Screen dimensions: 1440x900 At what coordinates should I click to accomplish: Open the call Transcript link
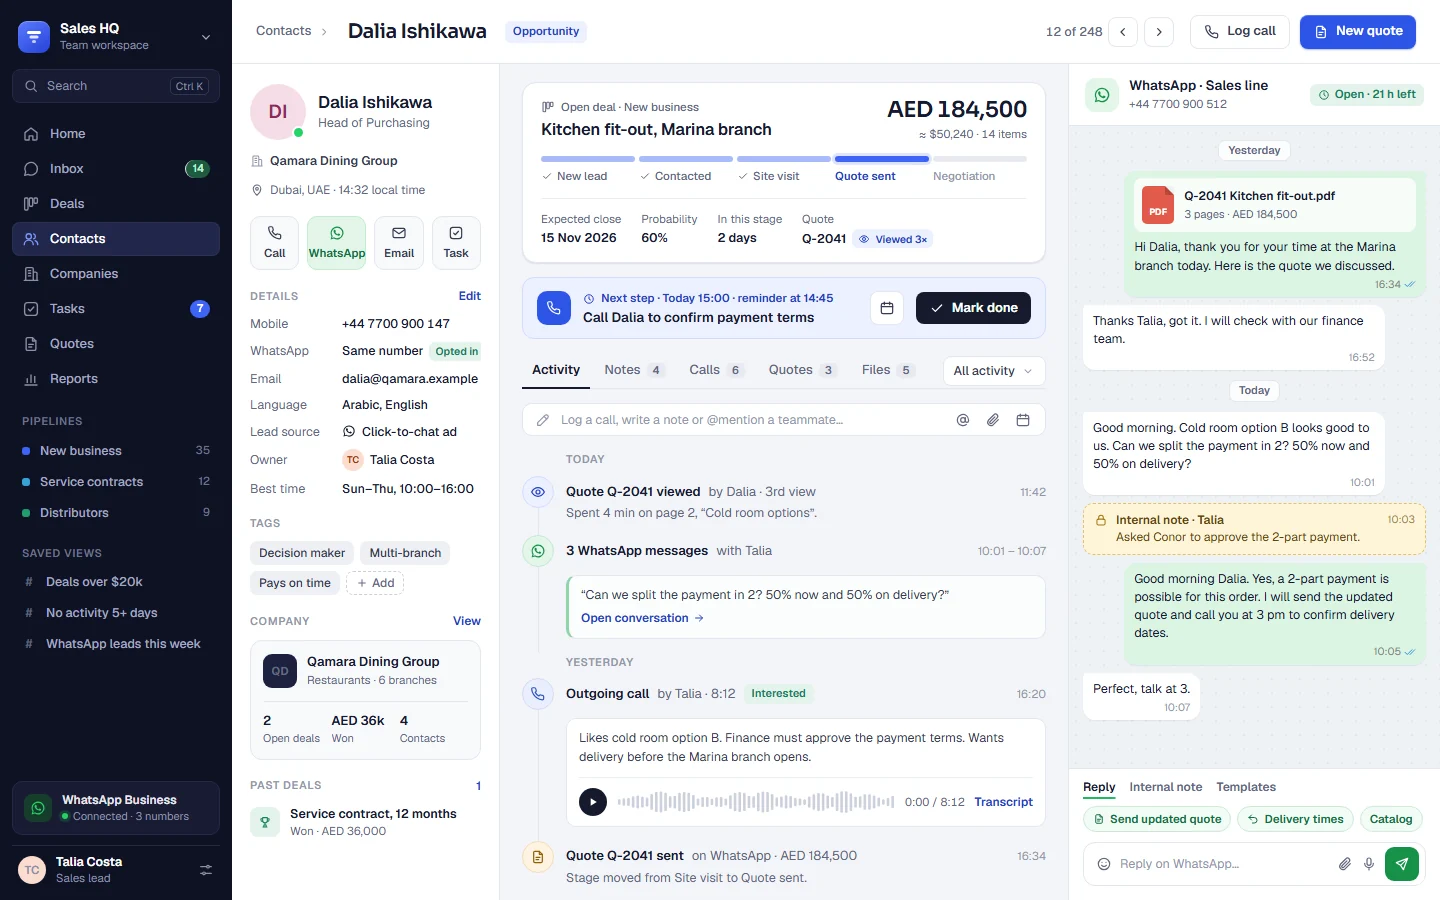click(1003, 802)
